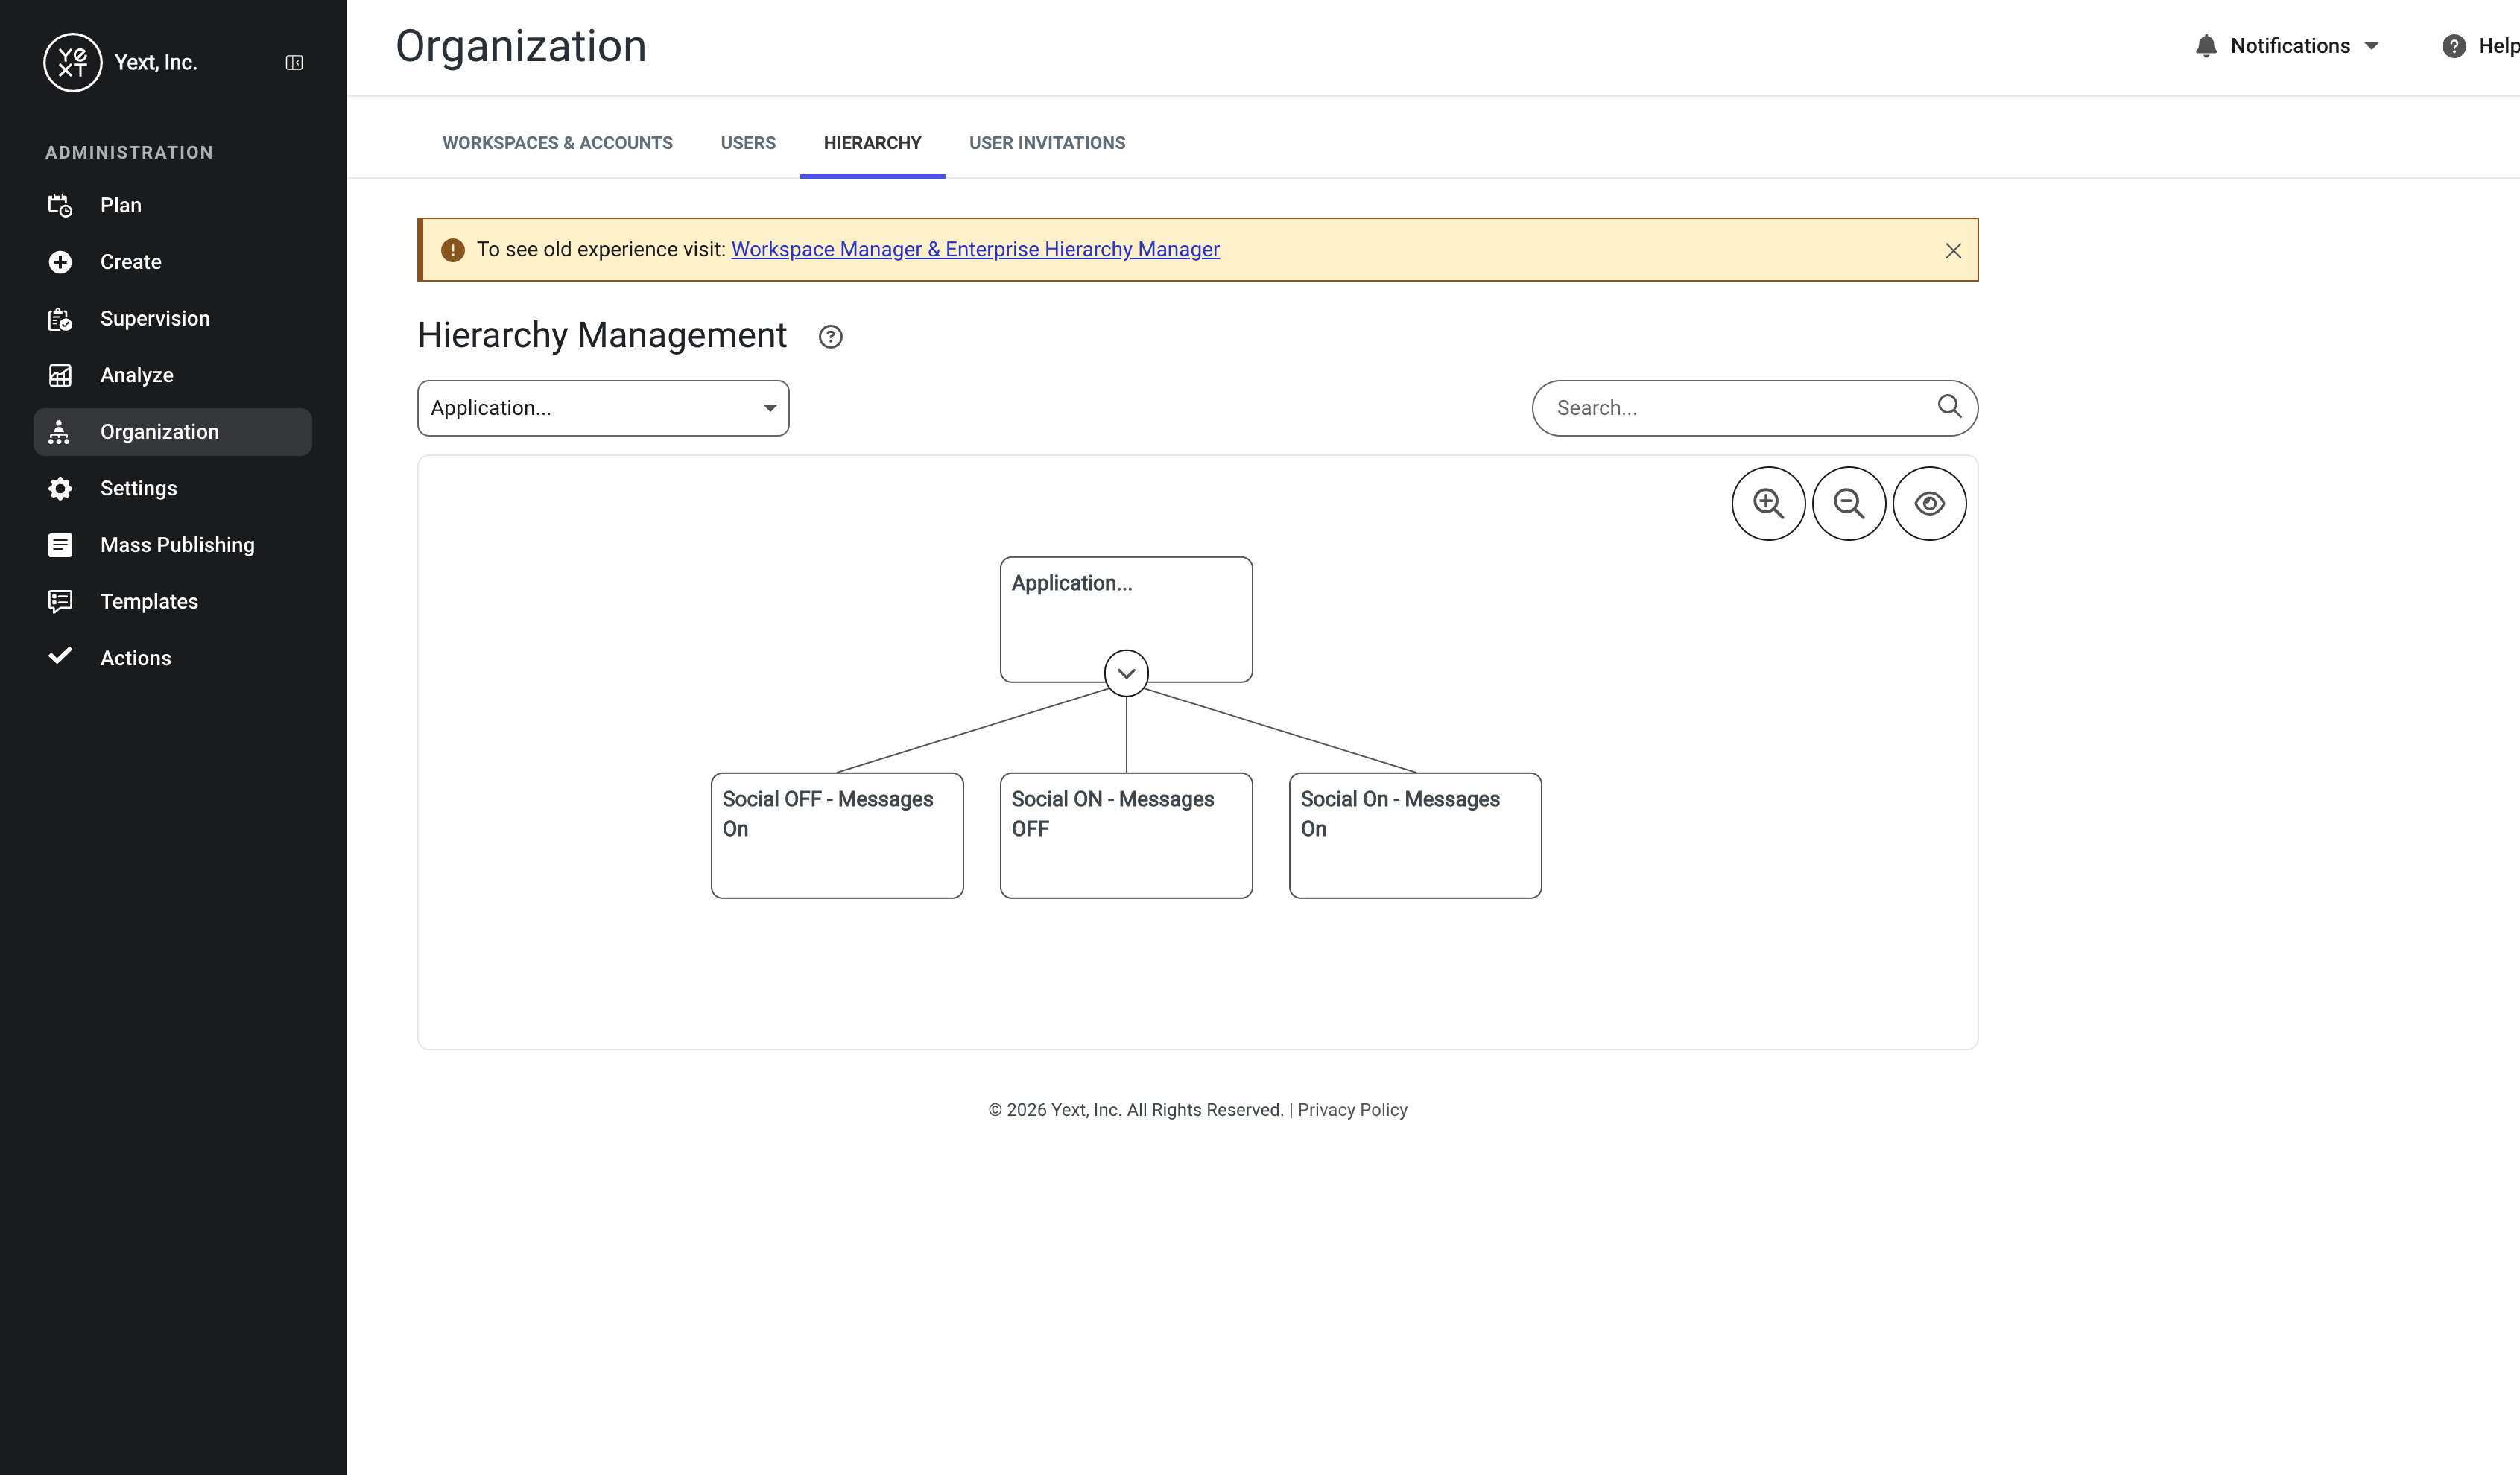Open the Hierarchy Management help icon
The image size is (2520, 1475).
click(830, 337)
